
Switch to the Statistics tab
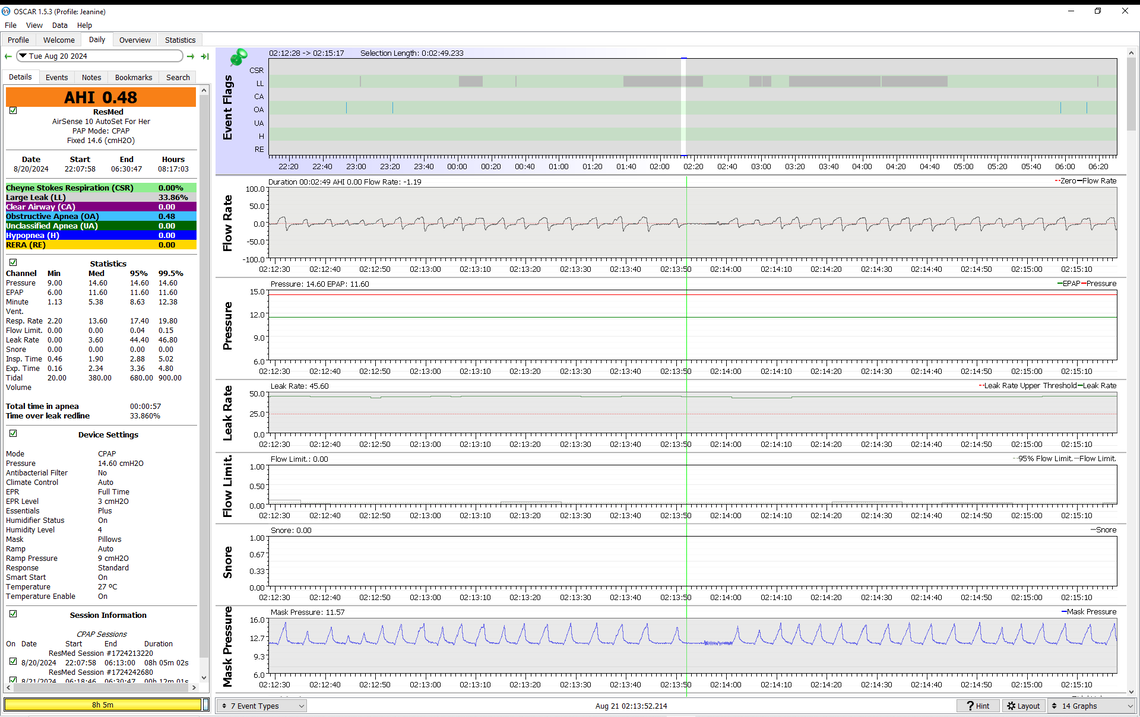pyautogui.click(x=180, y=40)
